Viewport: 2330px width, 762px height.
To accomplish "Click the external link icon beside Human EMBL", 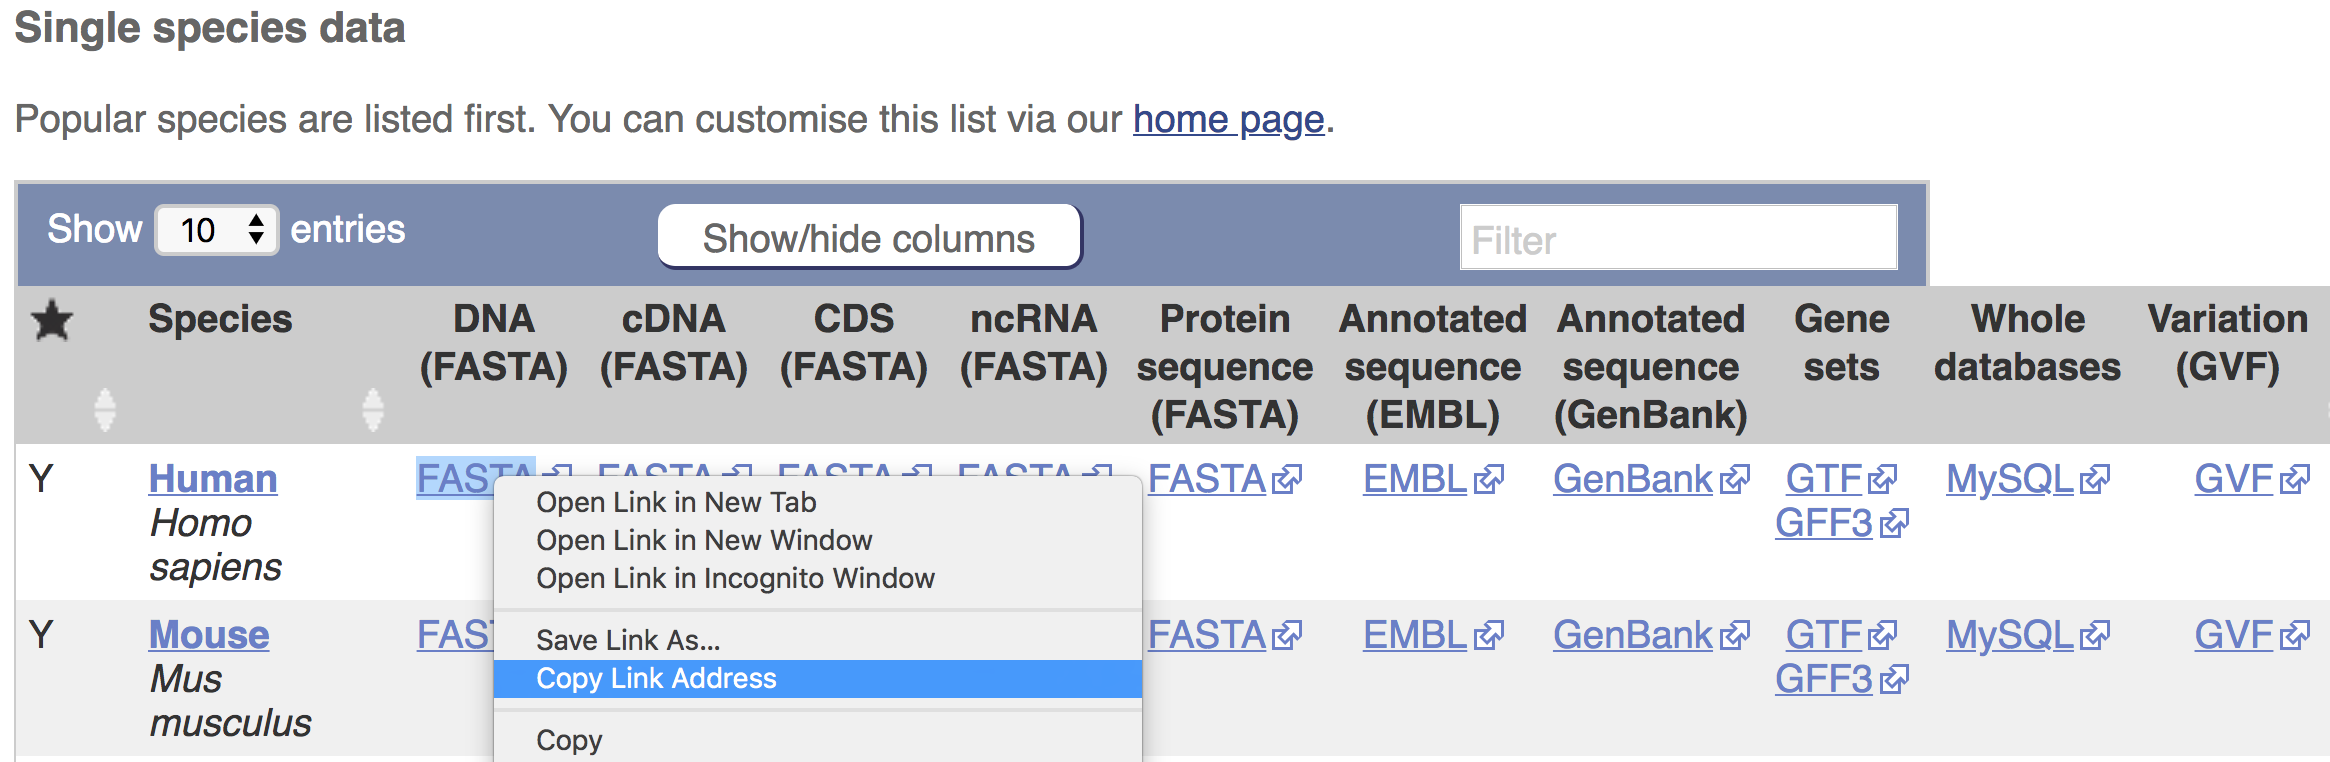I will (x=1490, y=478).
